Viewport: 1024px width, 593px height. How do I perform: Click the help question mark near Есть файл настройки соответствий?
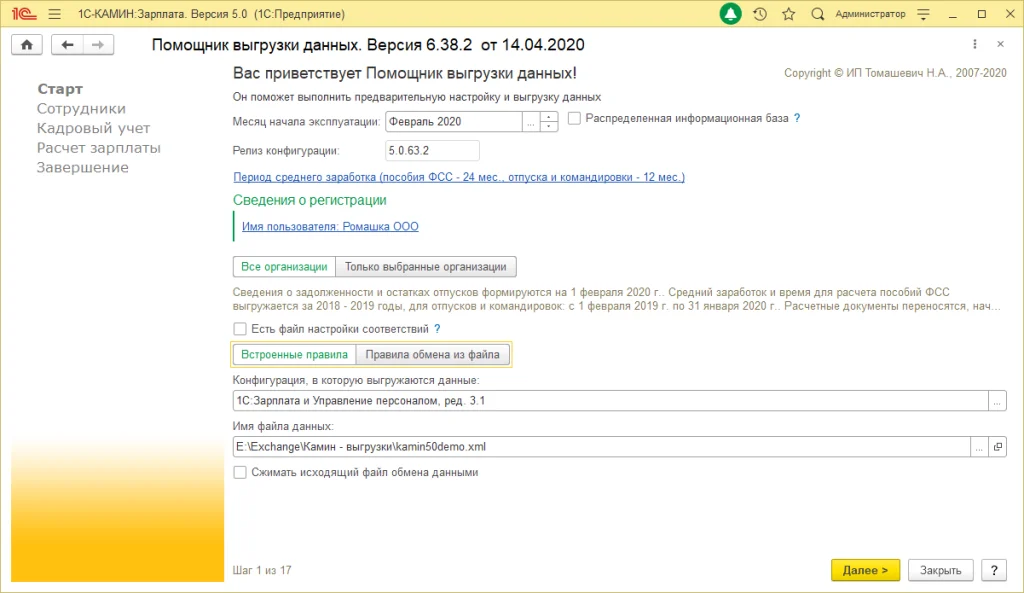click(438, 329)
